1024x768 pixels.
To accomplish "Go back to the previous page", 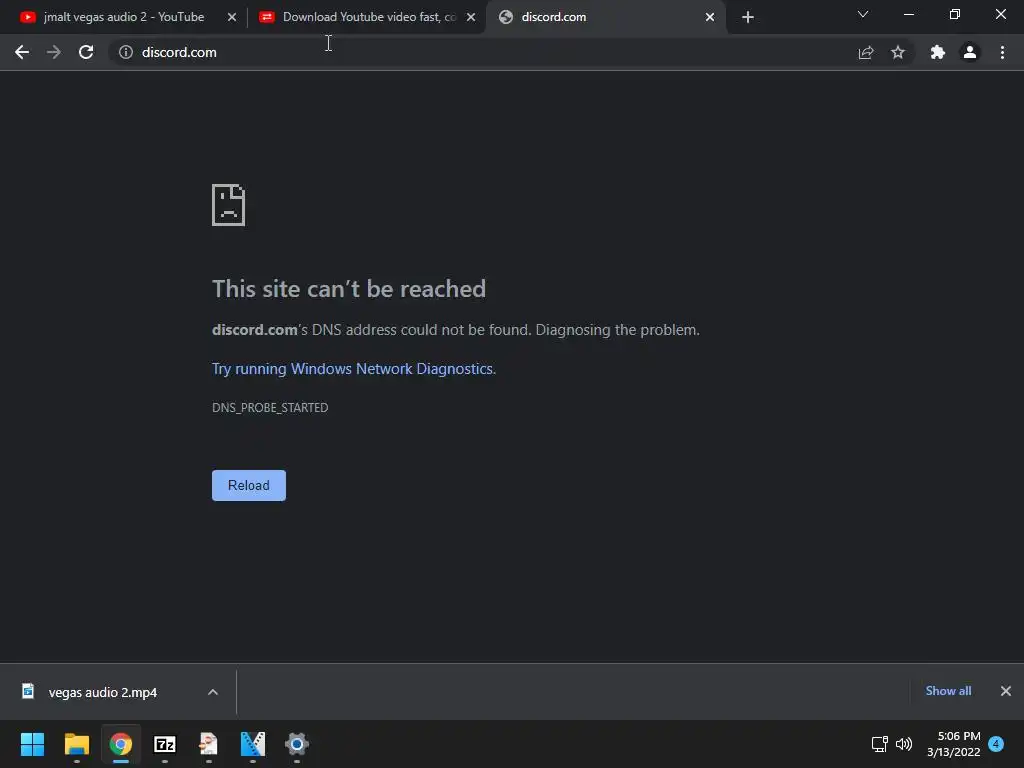I will click(x=22, y=52).
